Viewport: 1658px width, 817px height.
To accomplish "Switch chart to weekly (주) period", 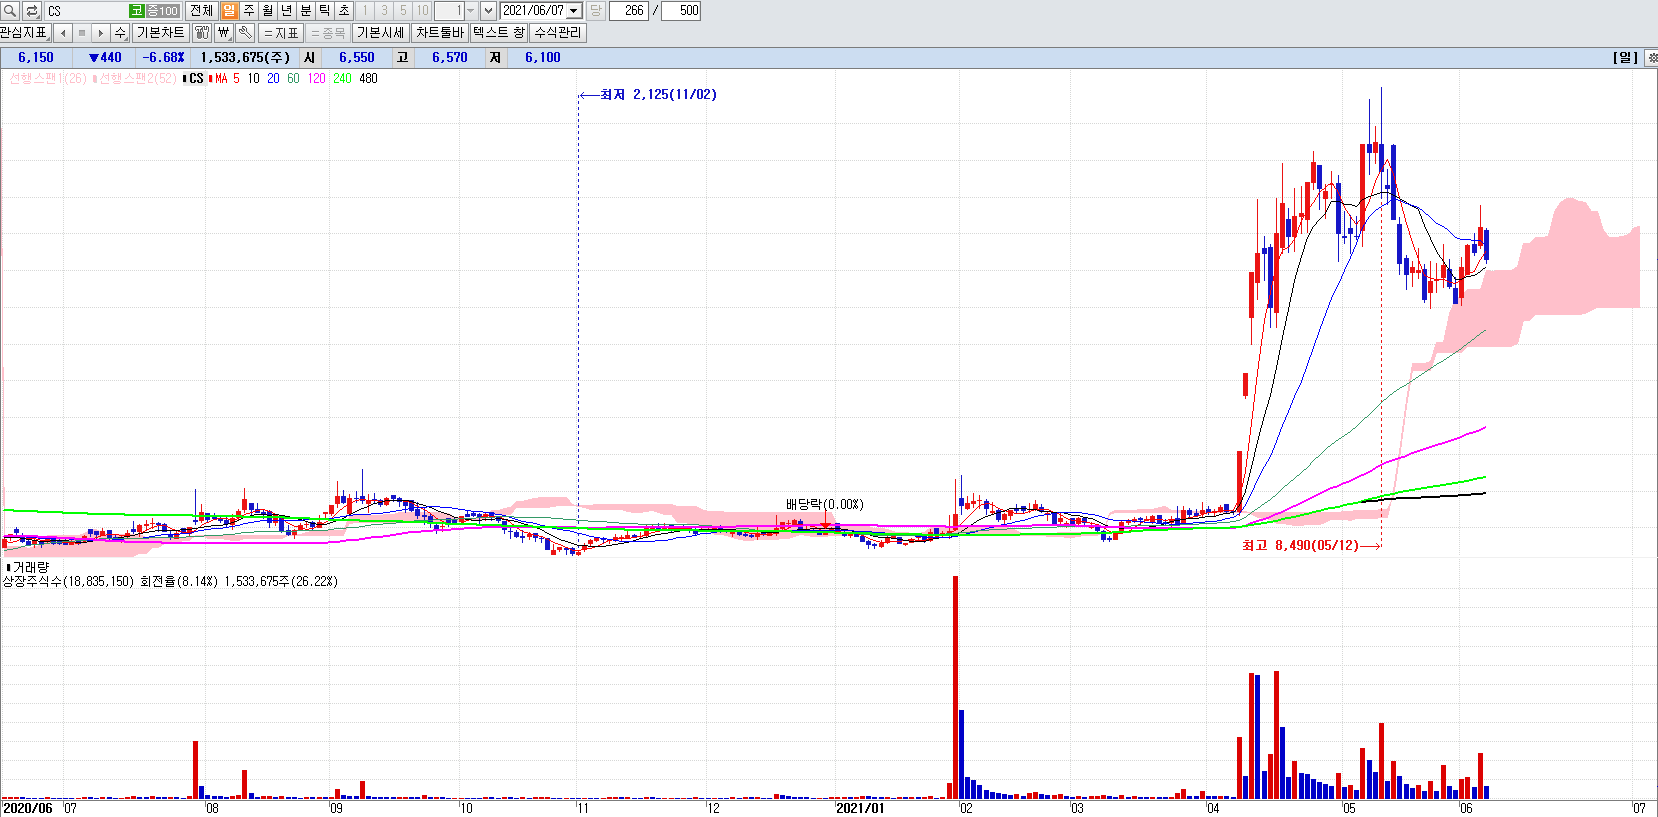I will (x=249, y=11).
